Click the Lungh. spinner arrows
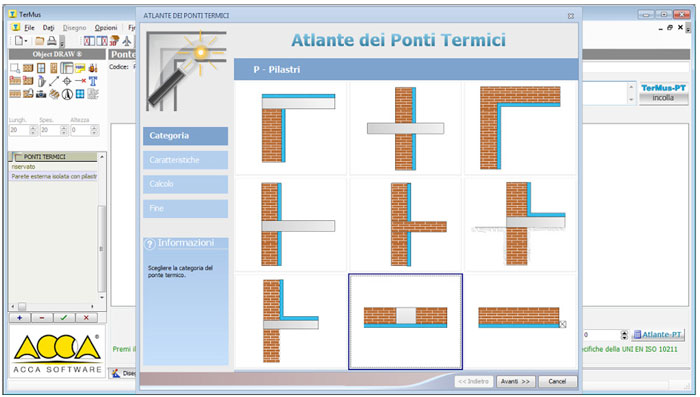The width and height of the screenshot is (700, 397). (33, 130)
